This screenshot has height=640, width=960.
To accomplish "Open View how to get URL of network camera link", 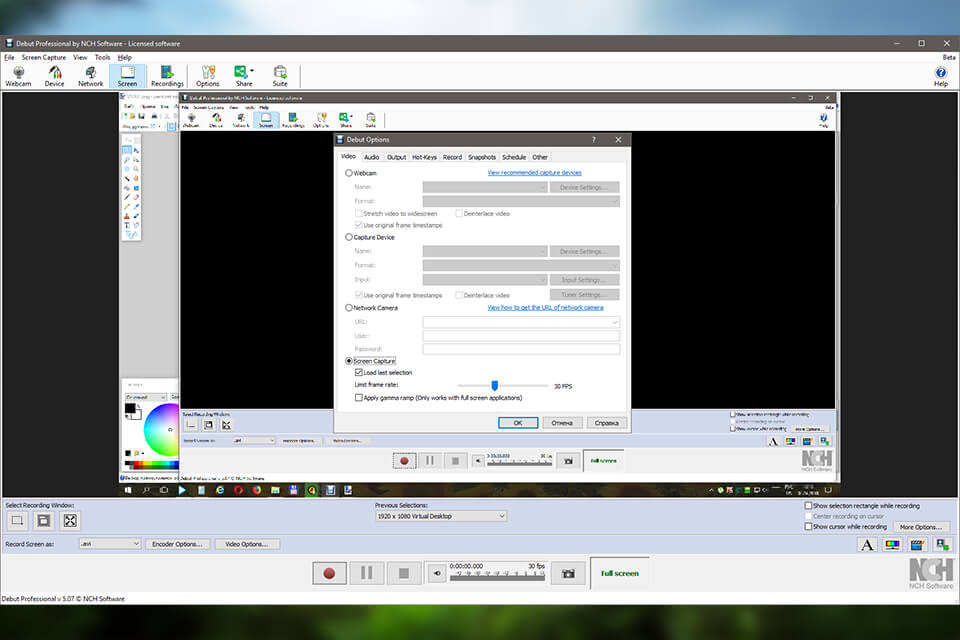I will click(546, 307).
